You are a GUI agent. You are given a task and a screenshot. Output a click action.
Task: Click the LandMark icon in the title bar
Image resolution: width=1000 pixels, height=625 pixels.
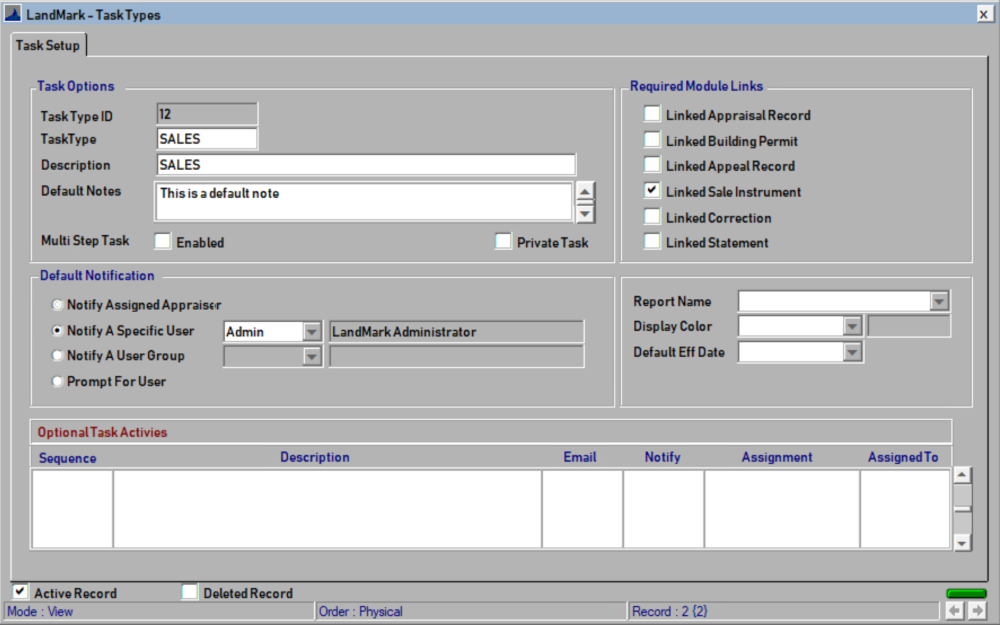point(14,13)
